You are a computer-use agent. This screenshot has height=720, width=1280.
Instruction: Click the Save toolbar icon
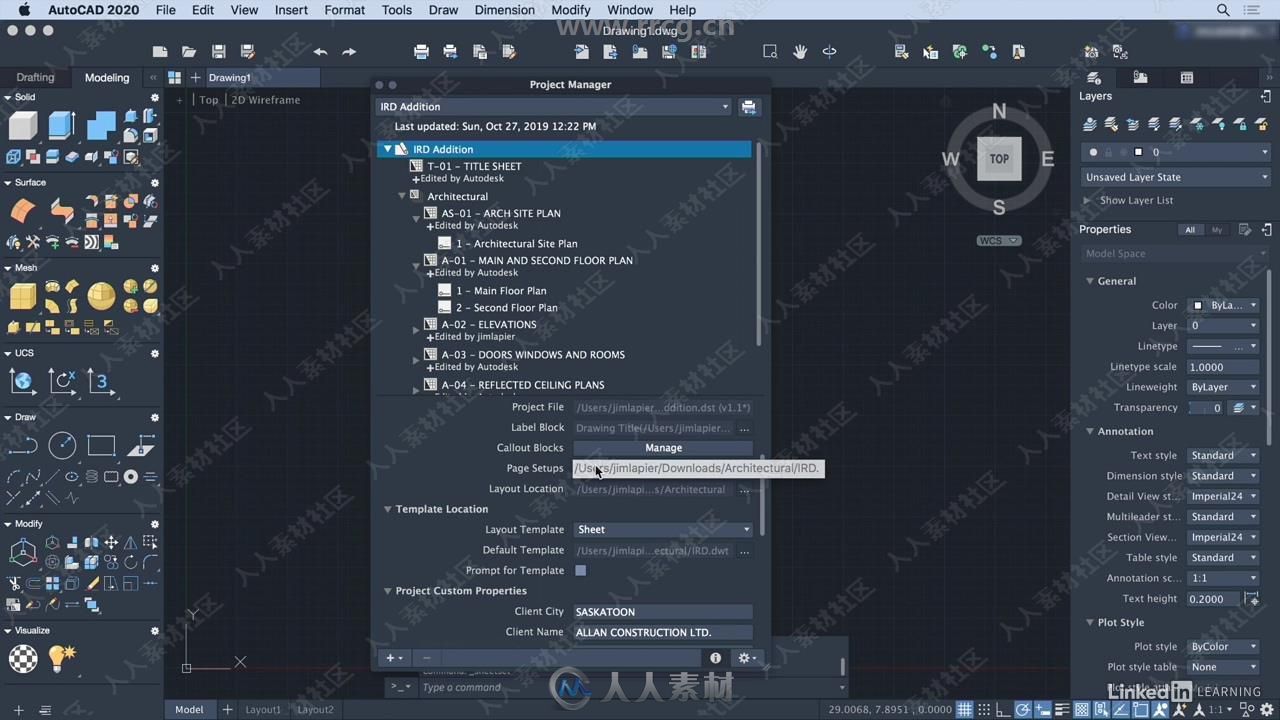(218, 52)
